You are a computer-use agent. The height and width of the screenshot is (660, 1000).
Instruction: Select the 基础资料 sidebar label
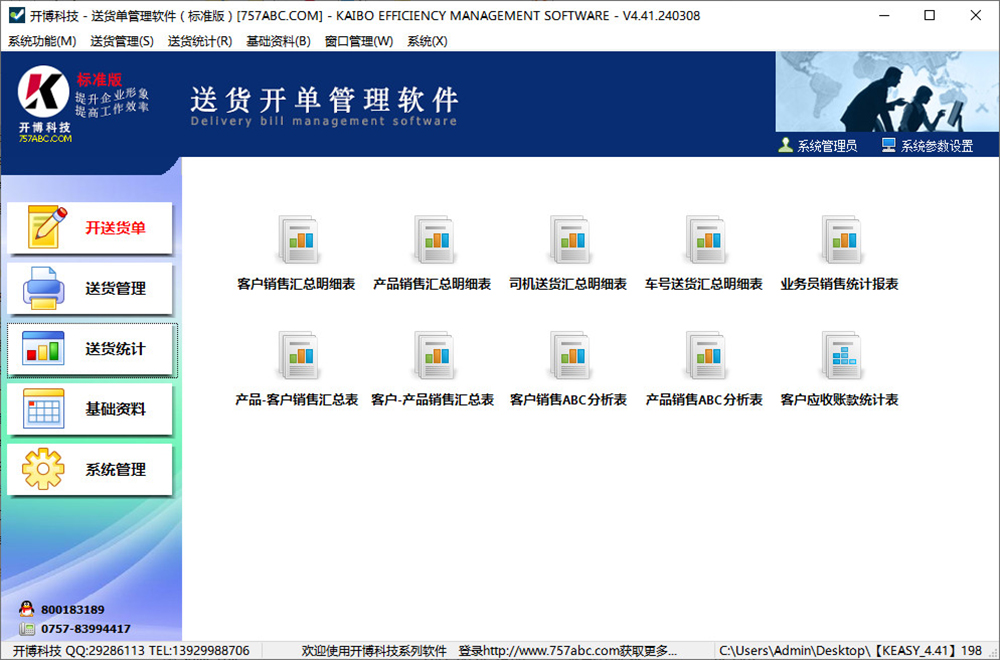tap(115, 409)
